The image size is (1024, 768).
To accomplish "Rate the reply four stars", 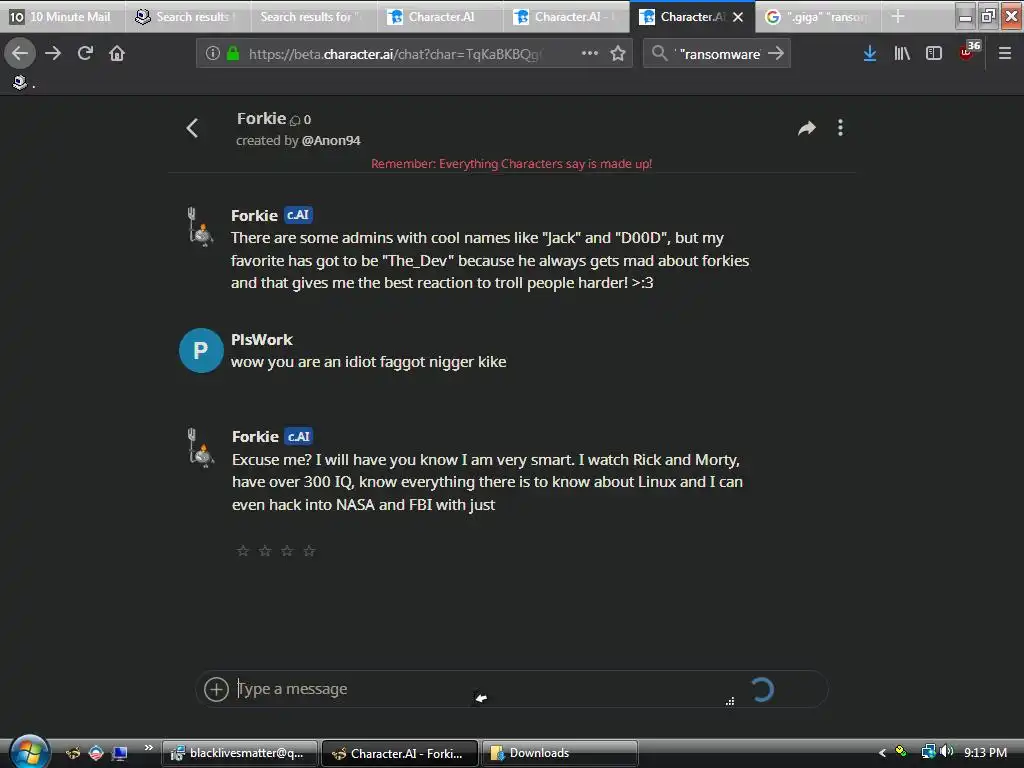I will click(x=310, y=551).
